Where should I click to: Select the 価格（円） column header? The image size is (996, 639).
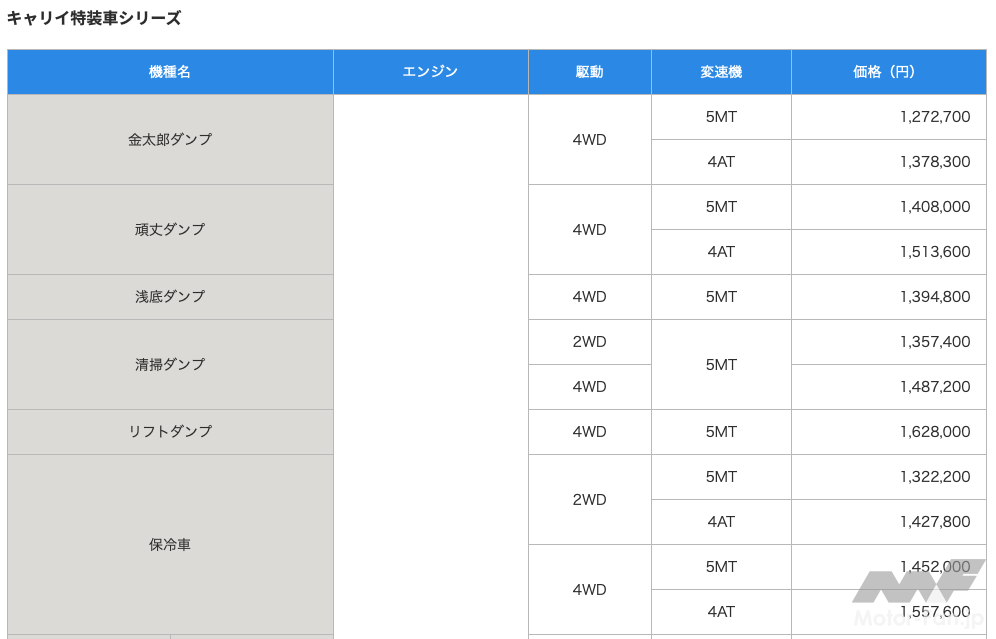(887, 72)
